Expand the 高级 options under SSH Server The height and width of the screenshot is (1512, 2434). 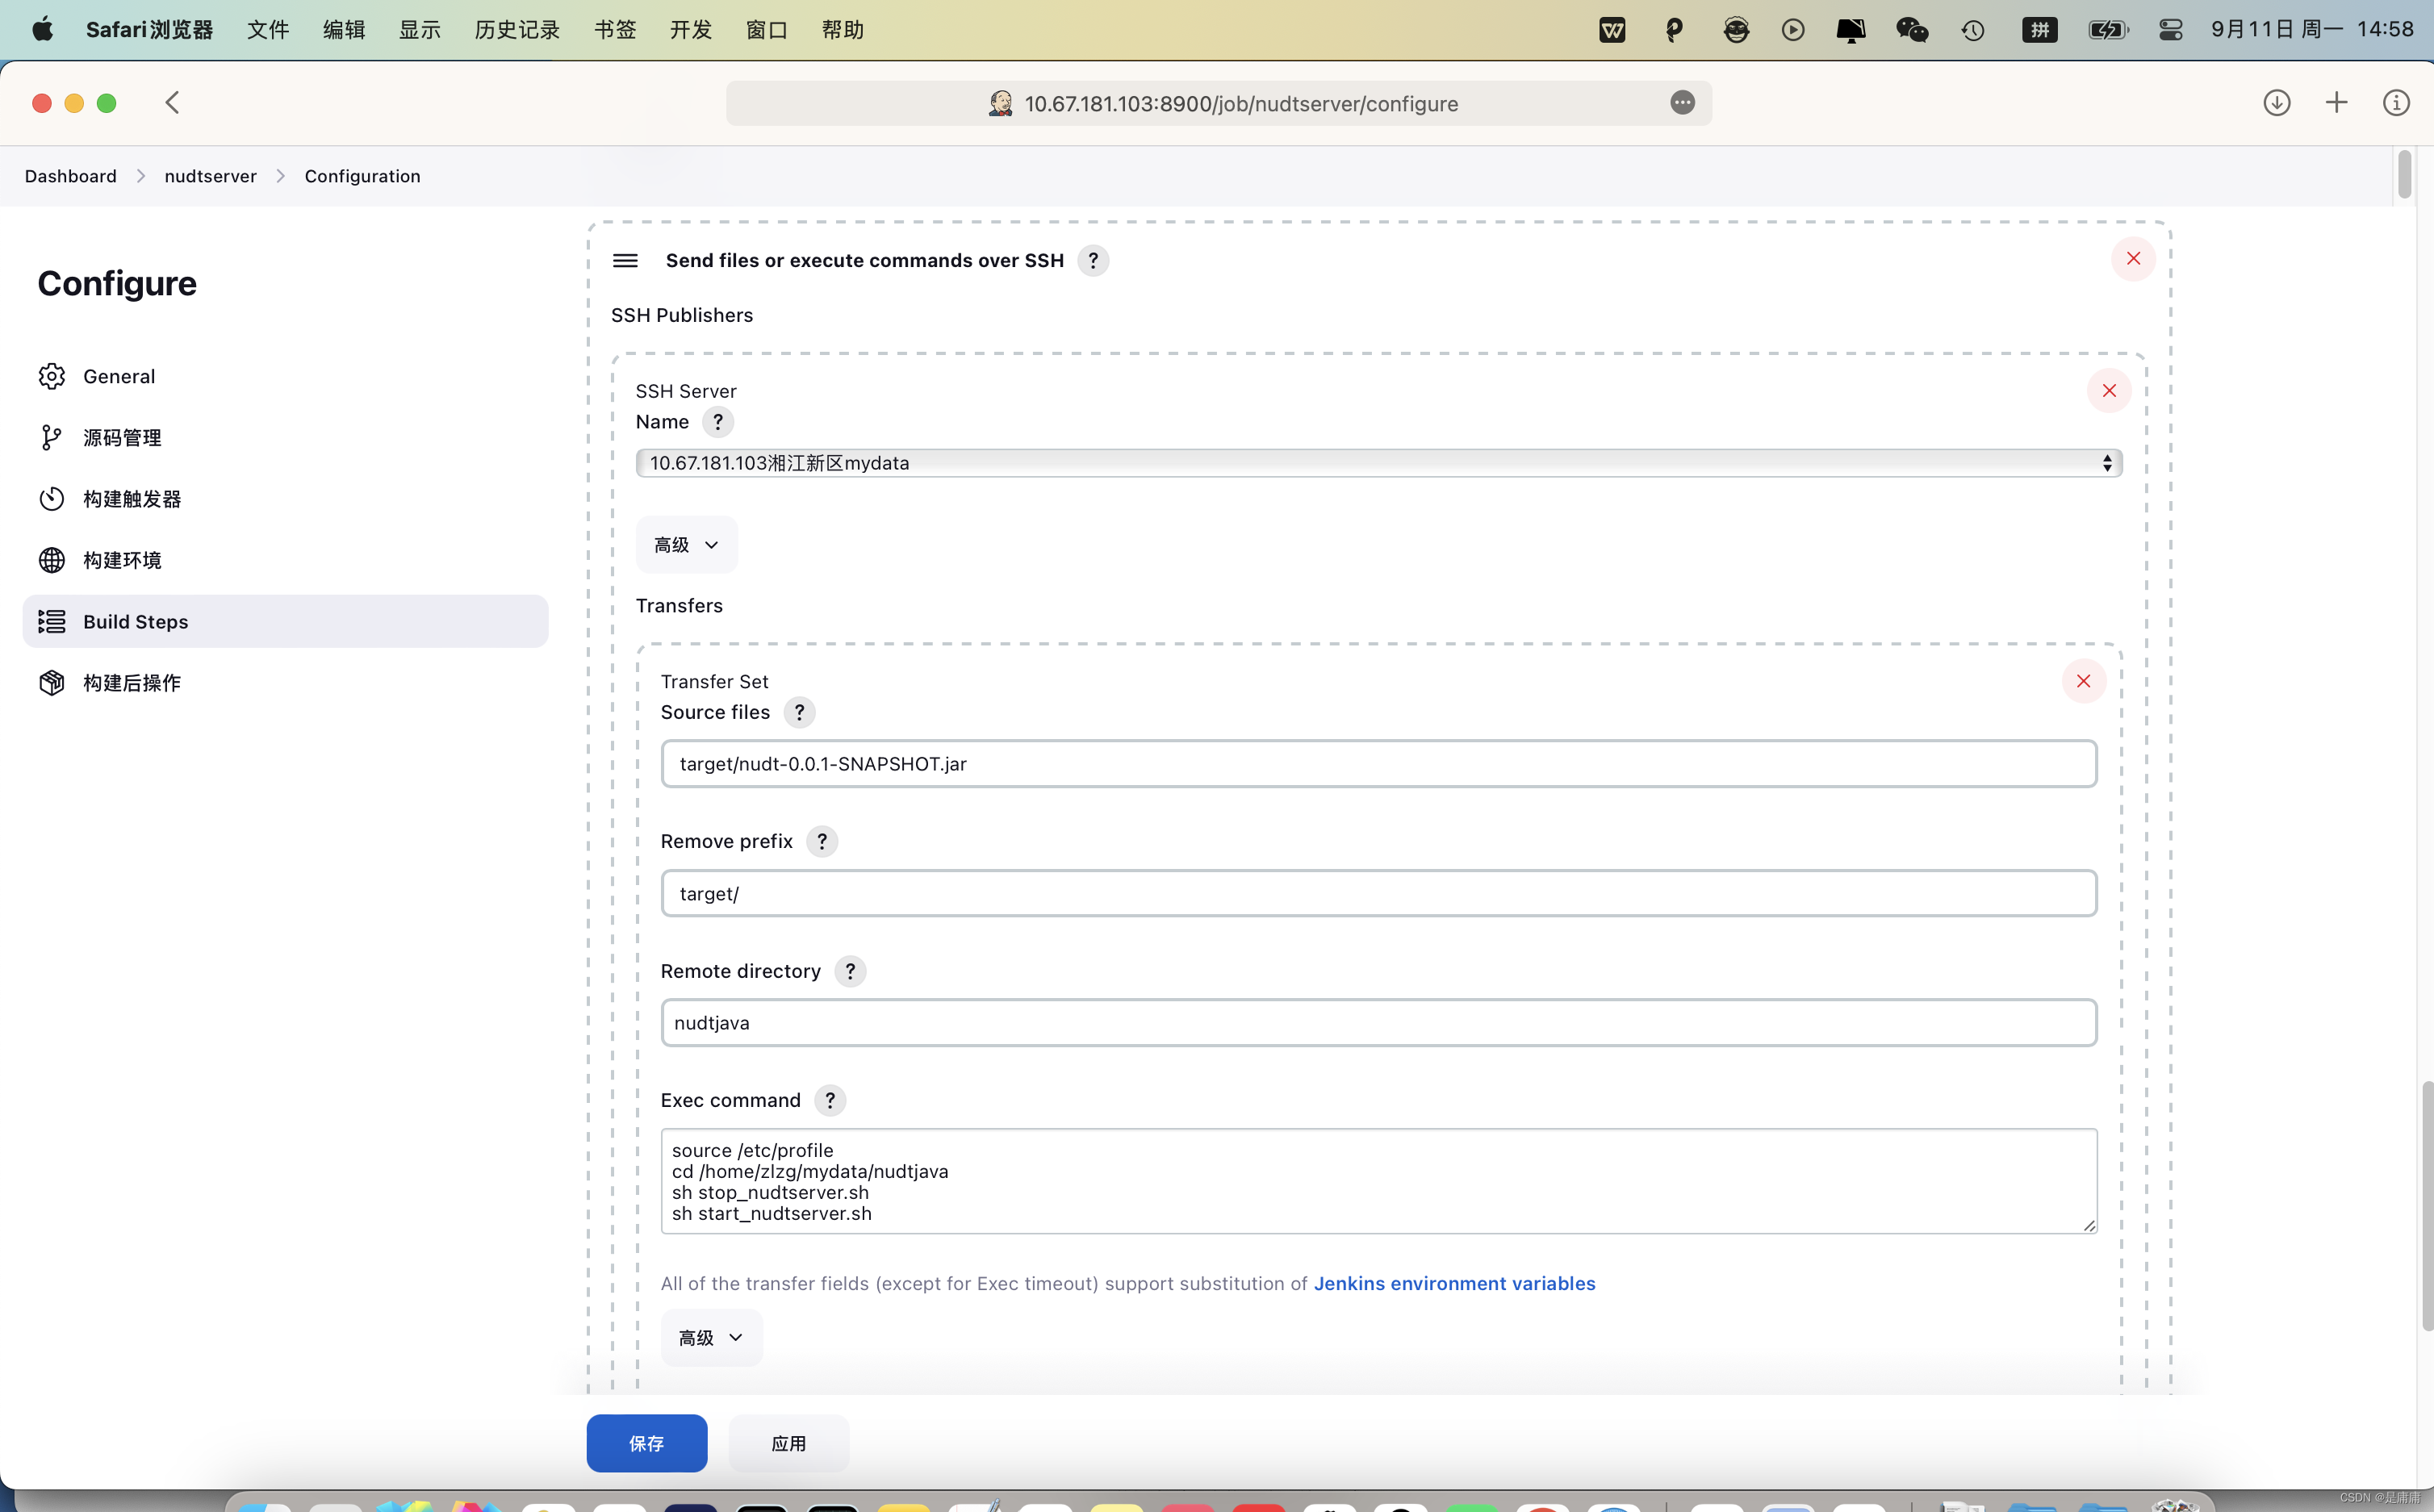click(686, 545)
